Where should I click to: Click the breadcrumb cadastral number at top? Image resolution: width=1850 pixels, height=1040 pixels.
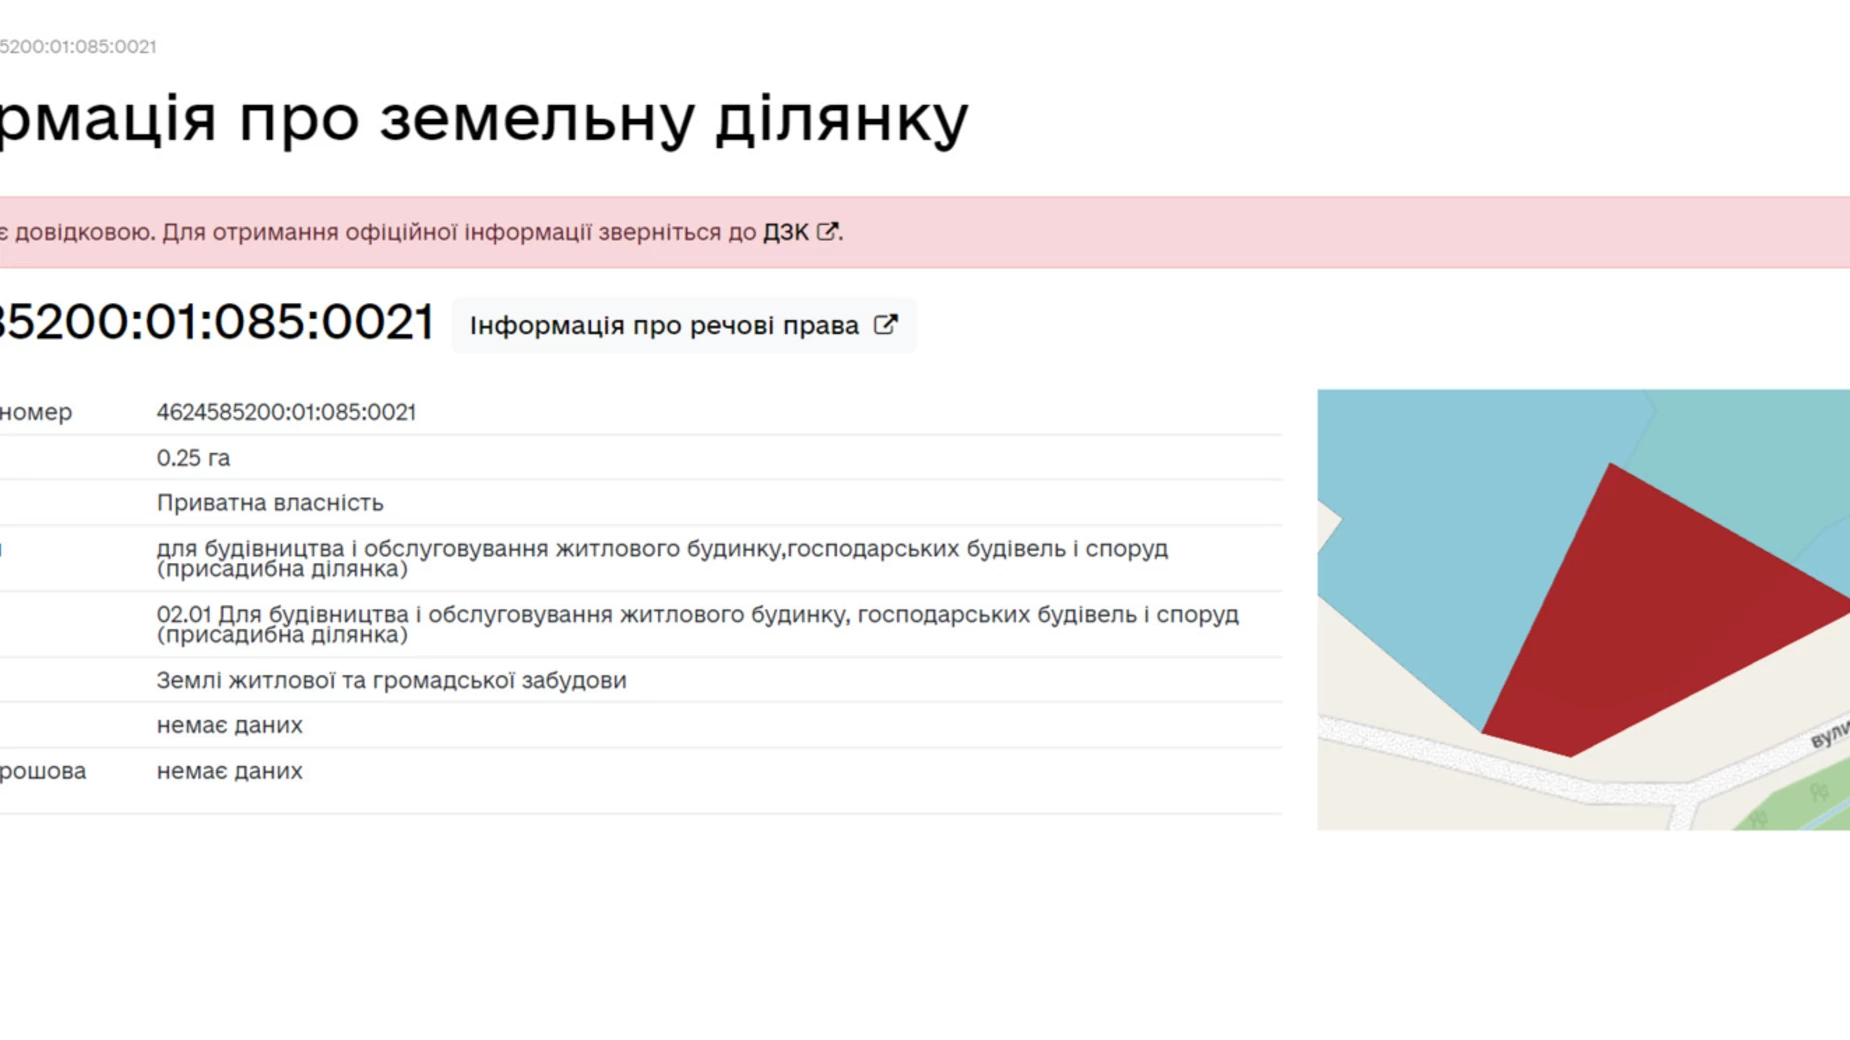(x=78, y=46)
